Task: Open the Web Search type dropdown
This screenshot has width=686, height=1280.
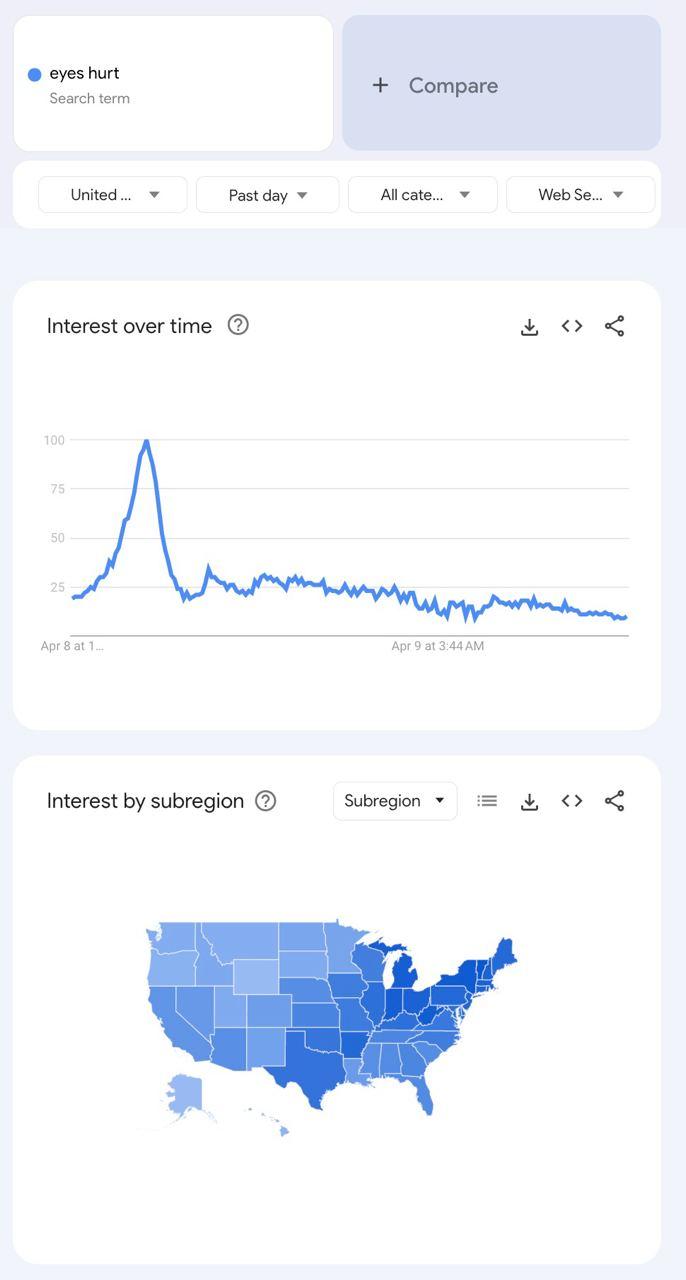Action: pyautogui.click(x=581, y=195)
